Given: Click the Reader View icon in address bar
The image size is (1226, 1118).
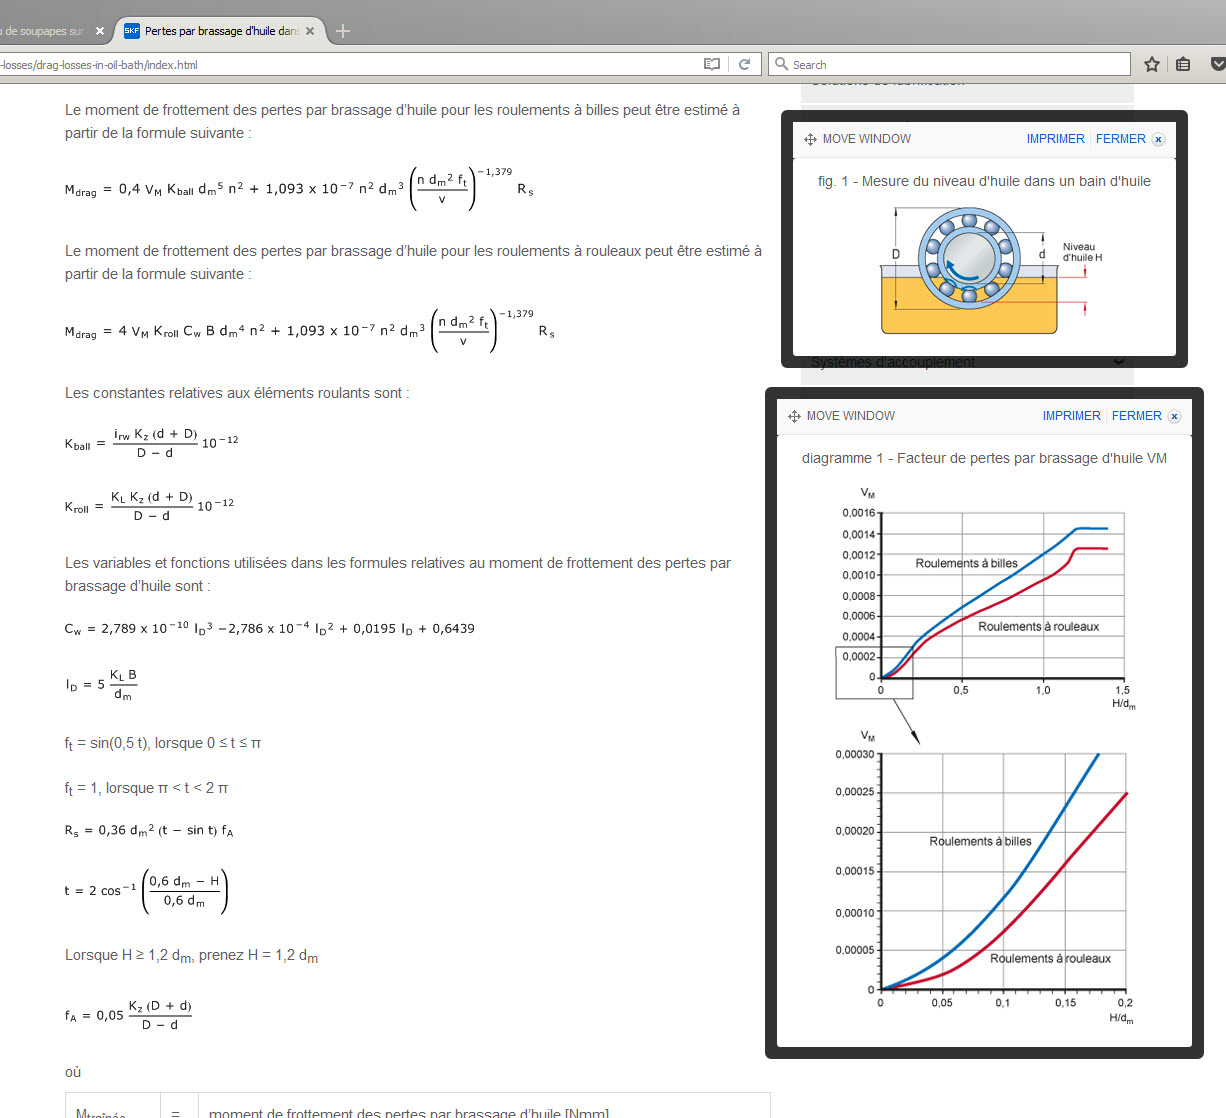Looking at the screenshot, I should tap(712, 64).
